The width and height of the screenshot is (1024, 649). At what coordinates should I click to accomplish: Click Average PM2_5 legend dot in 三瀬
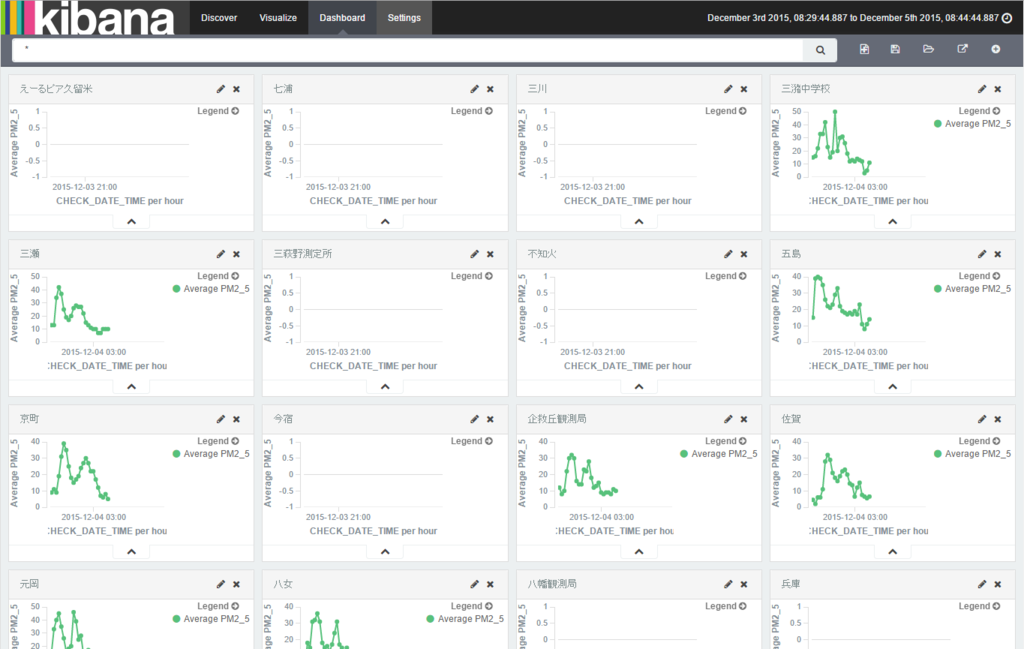tap(176, 289)
